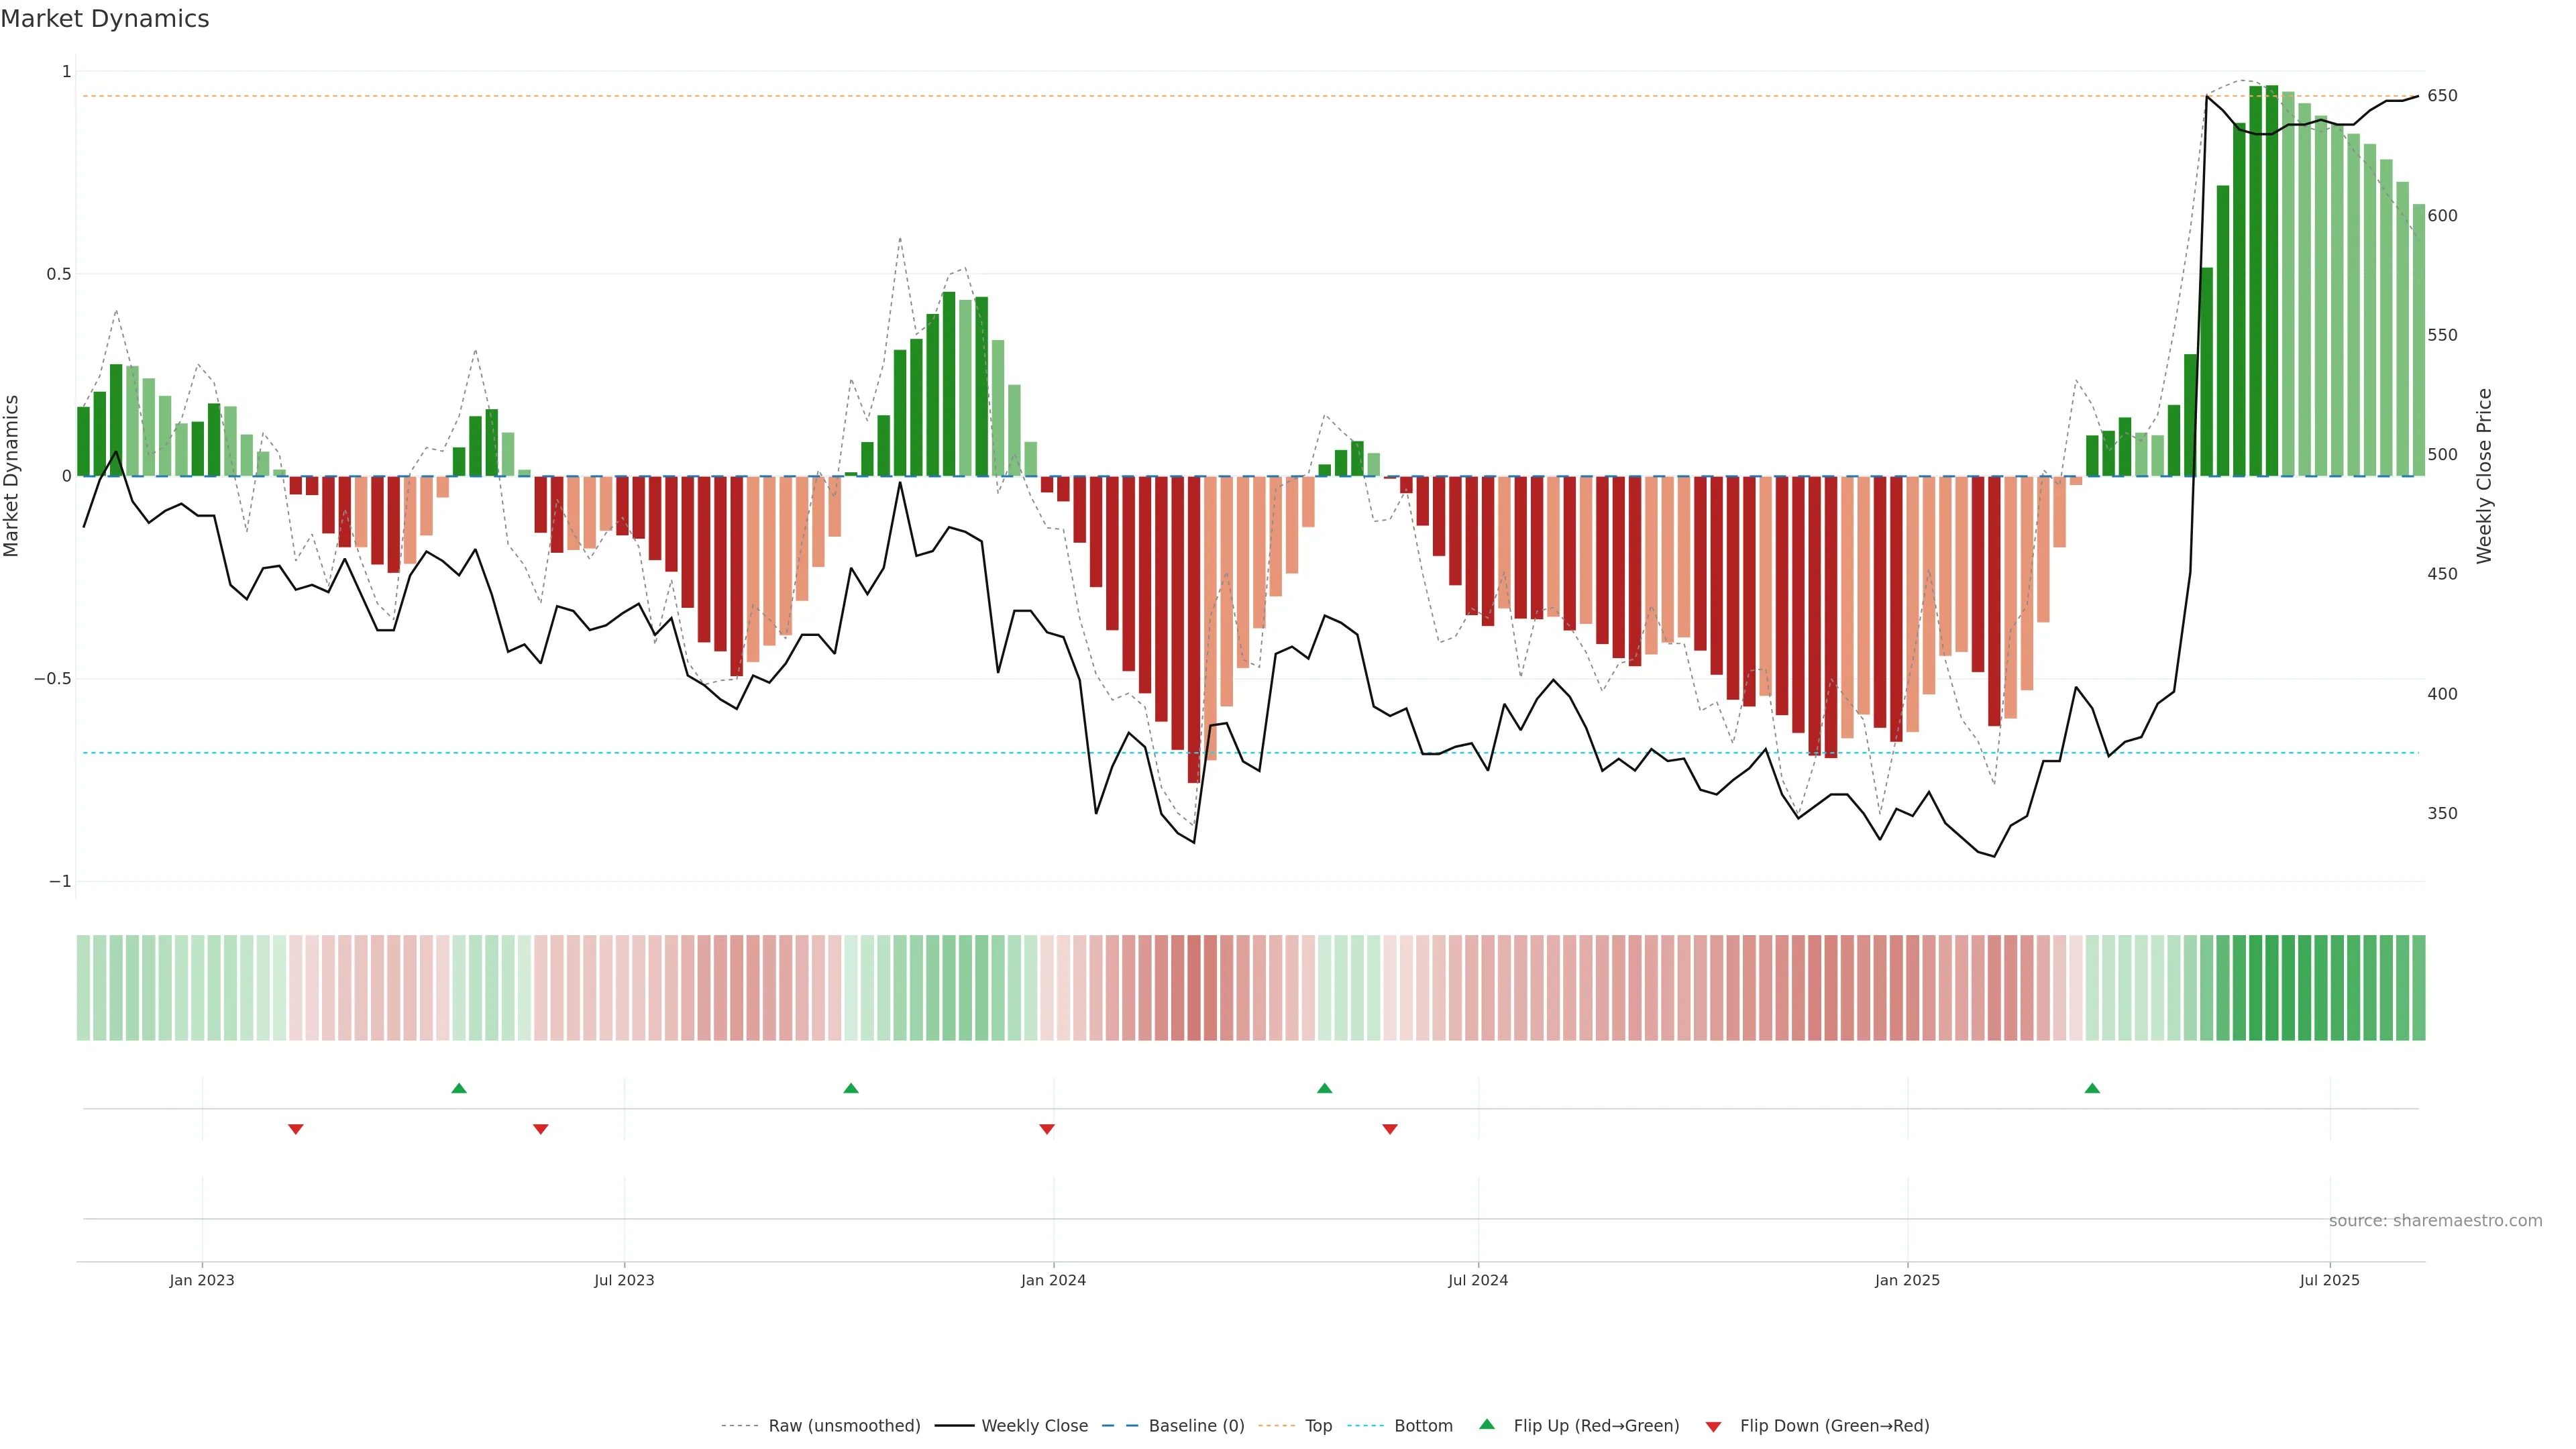
Task: Toggle the Baseline (0) legend entry
Action: 1196,1426
